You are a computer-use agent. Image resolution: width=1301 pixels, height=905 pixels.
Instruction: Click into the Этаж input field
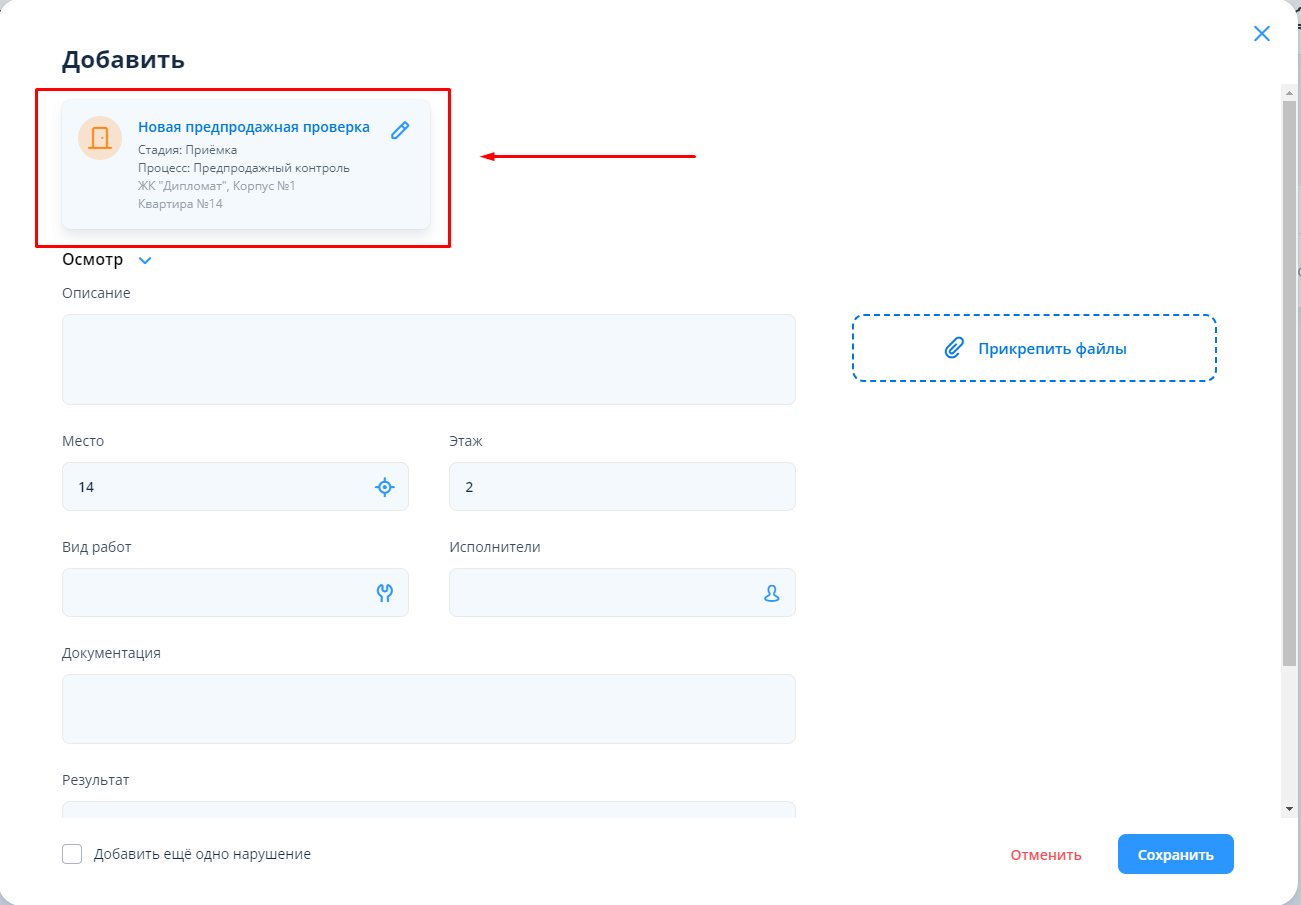click(x=622, y=487)
